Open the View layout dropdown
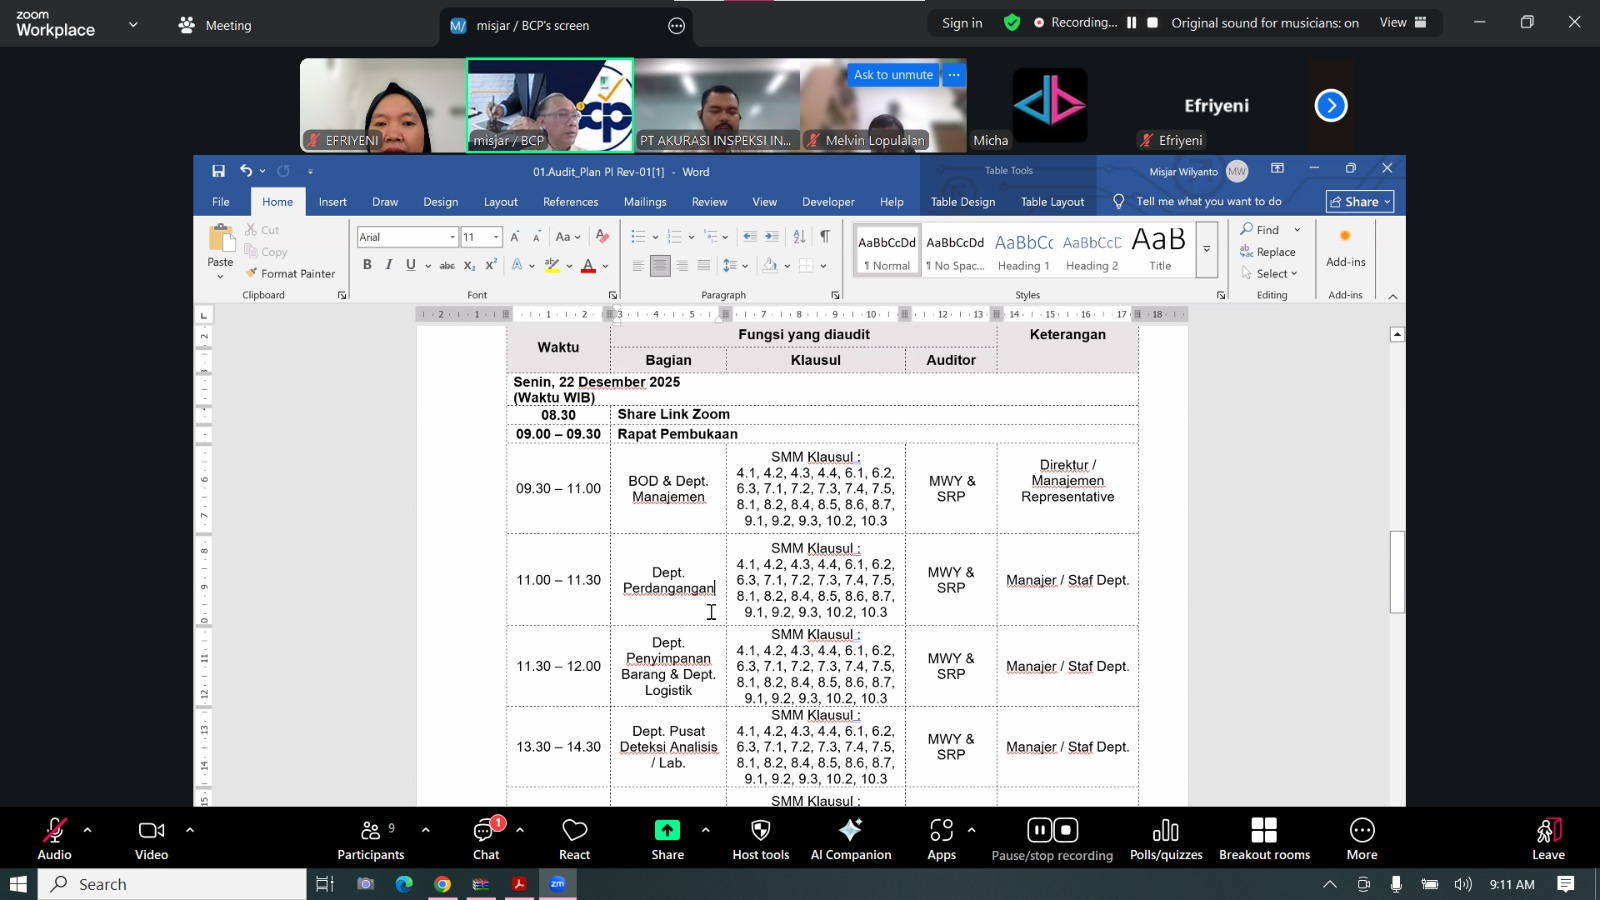 click(x=1403, y=23)
